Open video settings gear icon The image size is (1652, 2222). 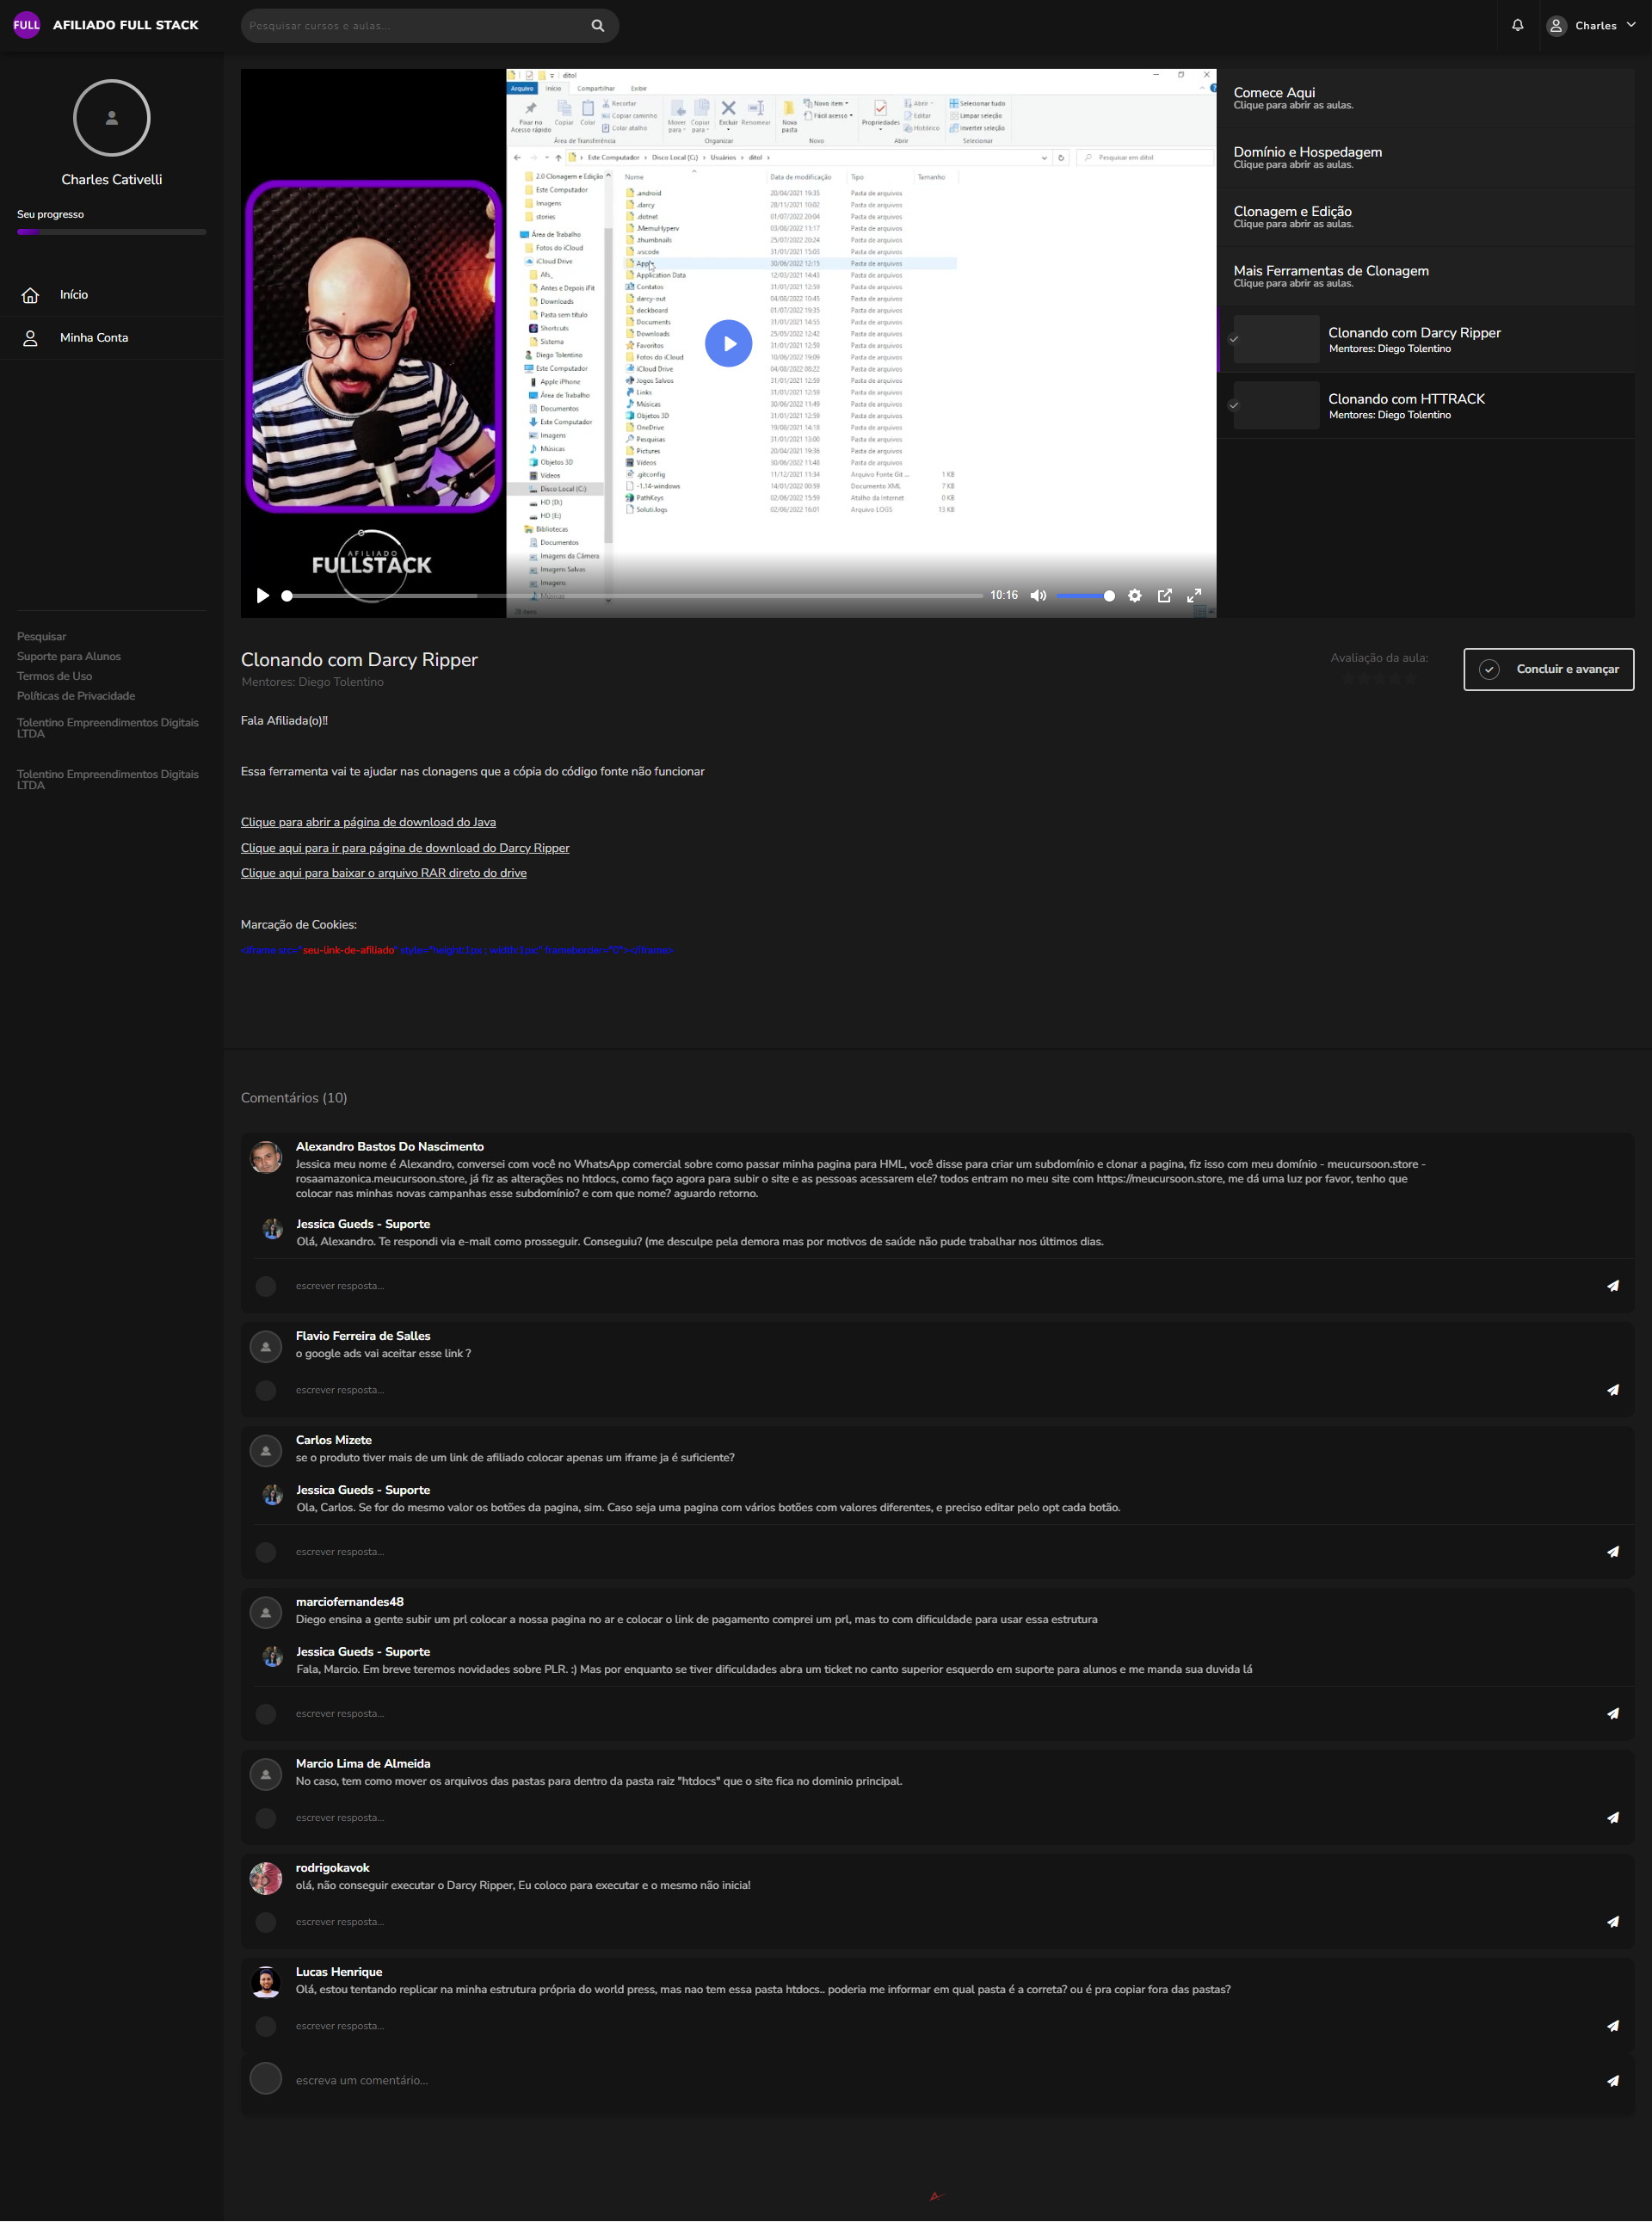[1134, 595]
